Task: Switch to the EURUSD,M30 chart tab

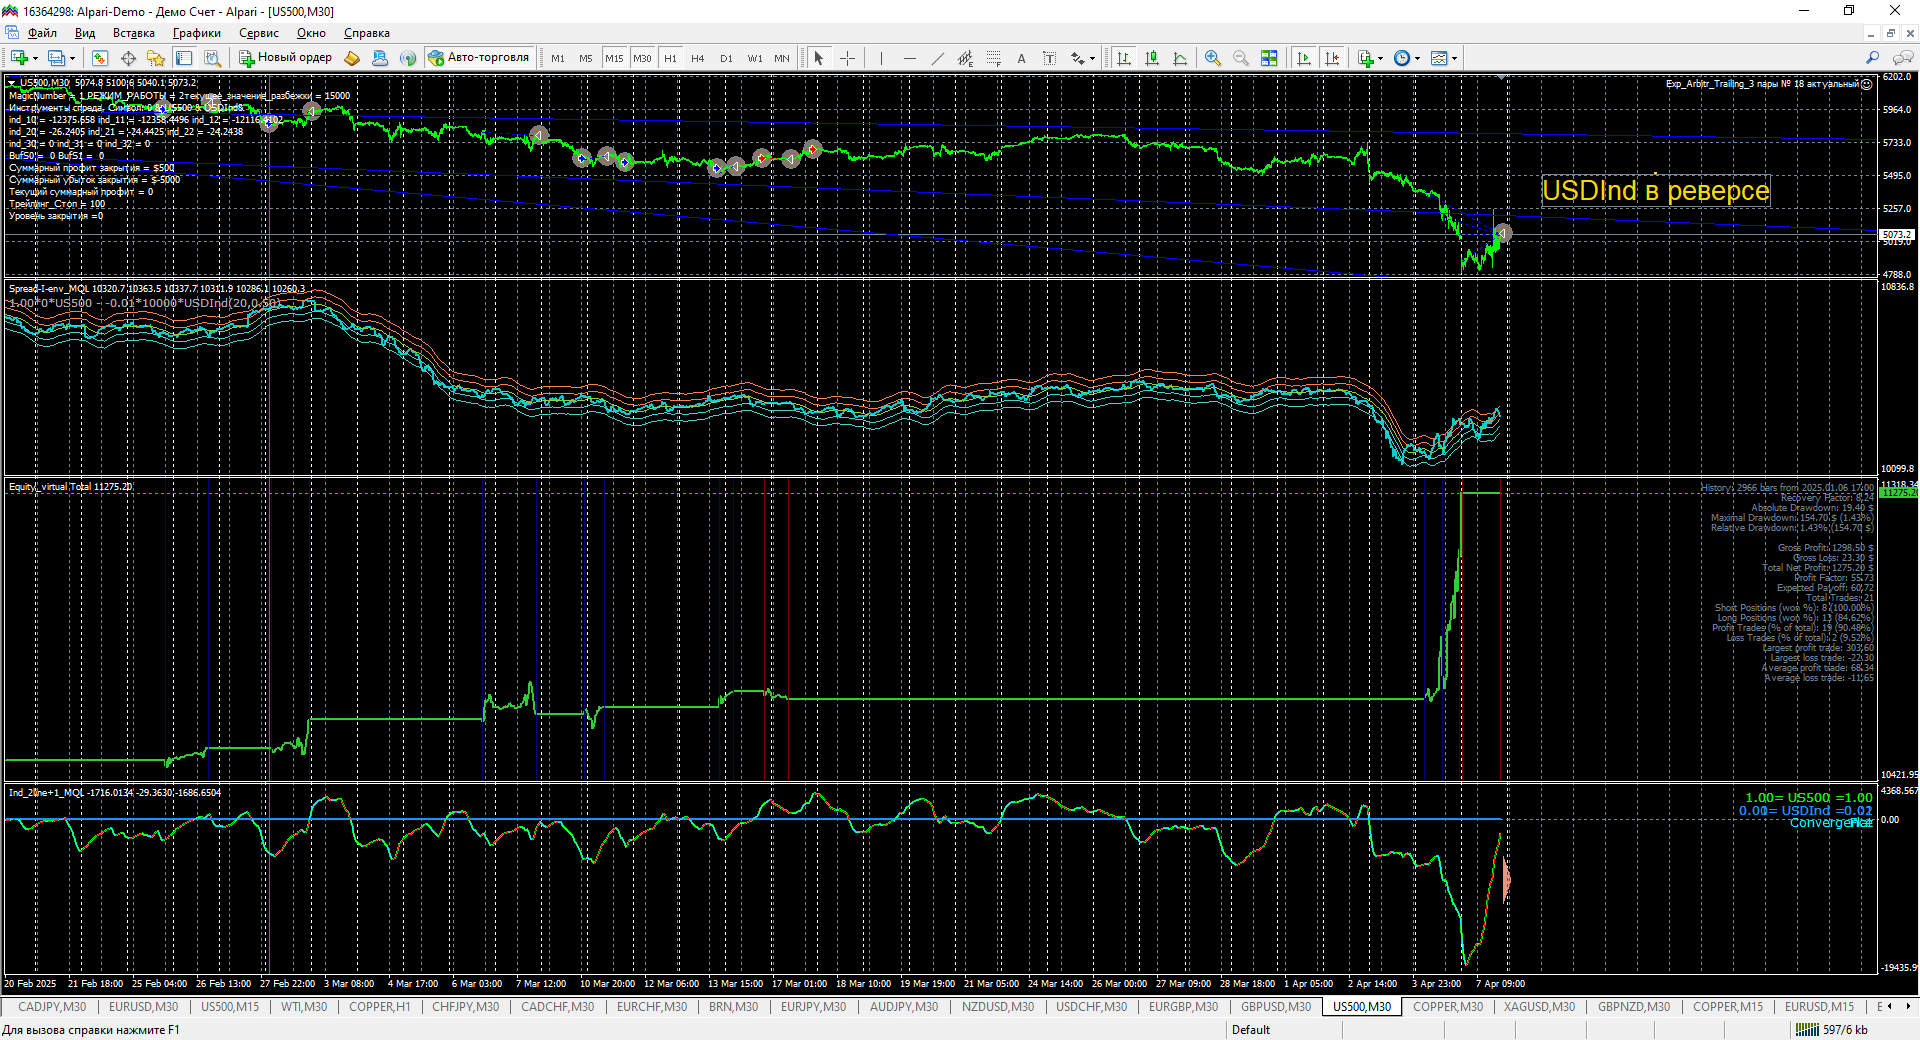Action: pos(143,1007)
